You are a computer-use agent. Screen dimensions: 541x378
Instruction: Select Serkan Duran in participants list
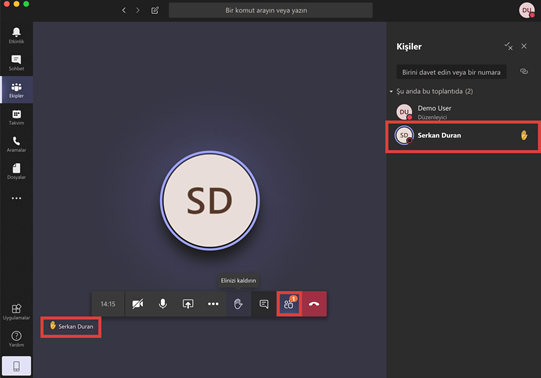click(x=463, y=136)
